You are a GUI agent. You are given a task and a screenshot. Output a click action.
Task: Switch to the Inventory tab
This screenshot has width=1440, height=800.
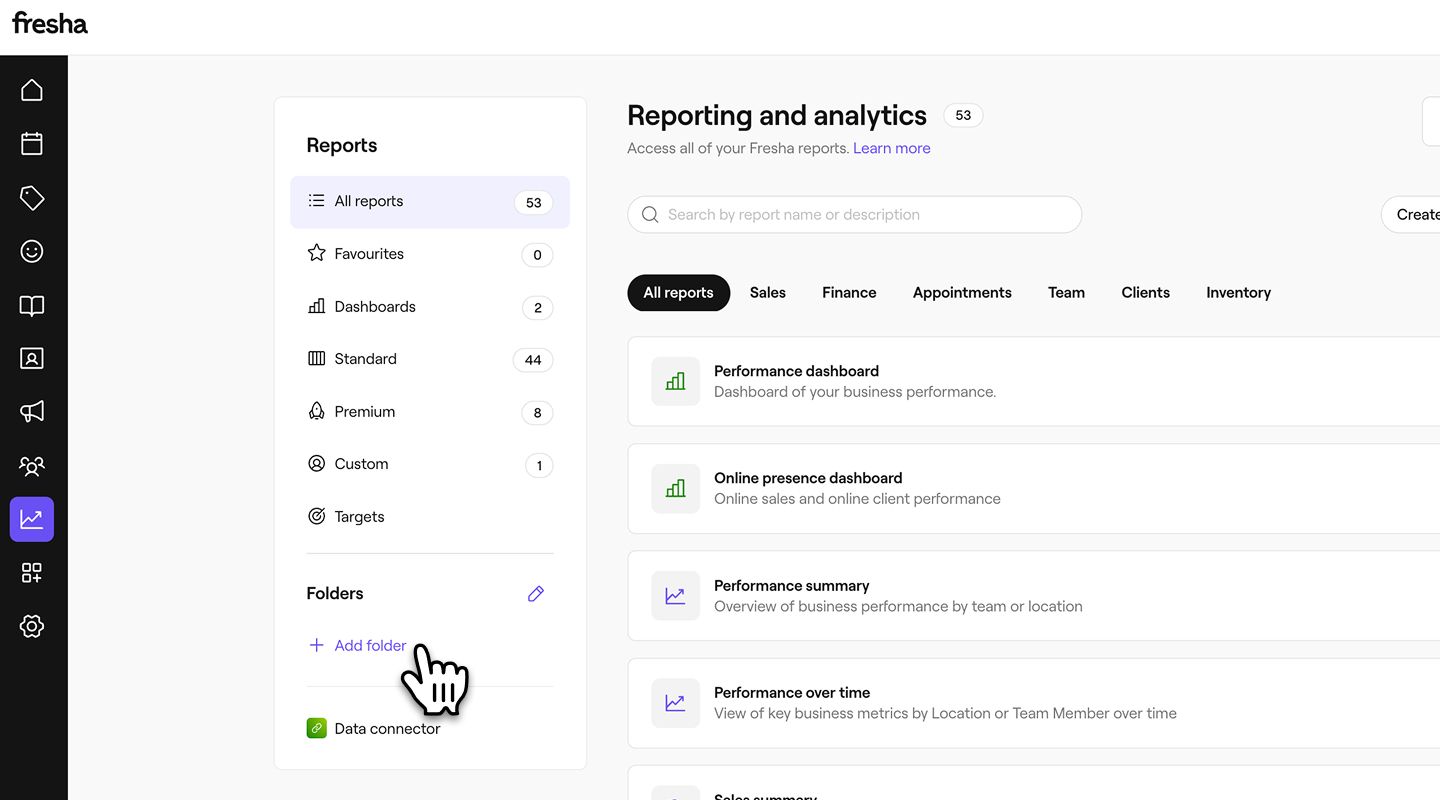[1238, 293]
